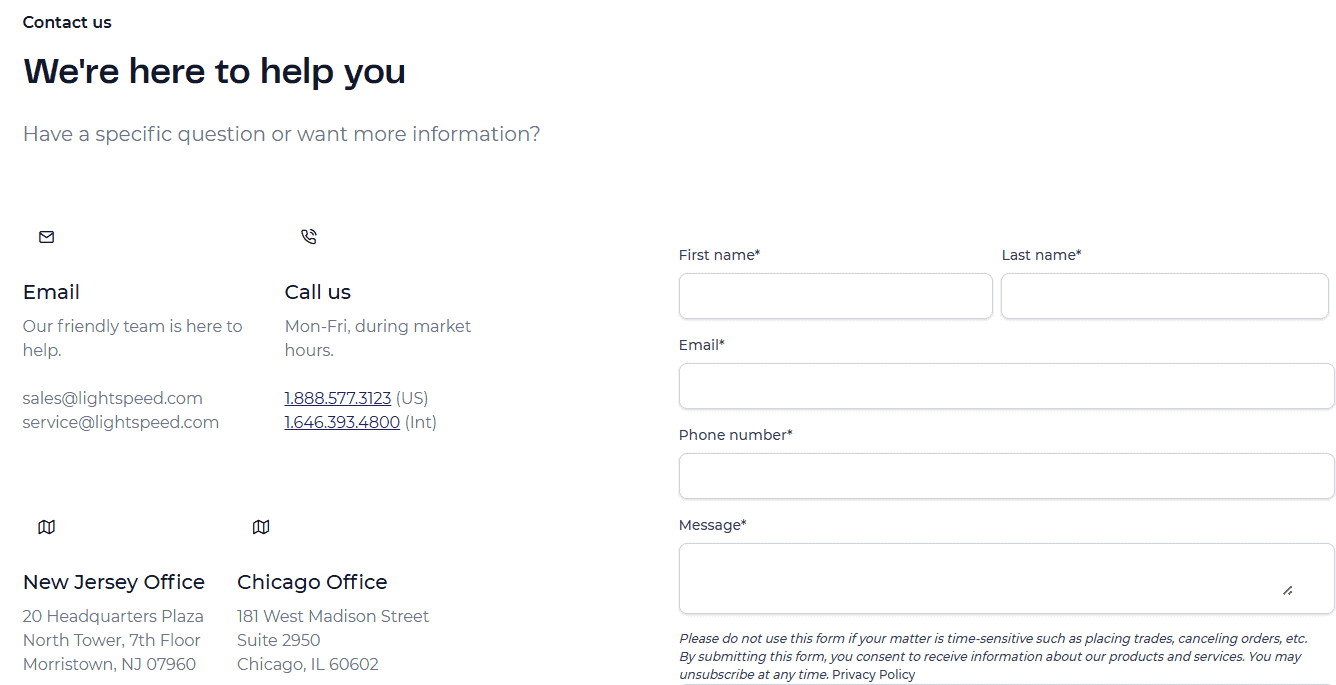Click the "We're here to help you" heading
Viewport: 1336px width, 685px height.
click(214, 71)
